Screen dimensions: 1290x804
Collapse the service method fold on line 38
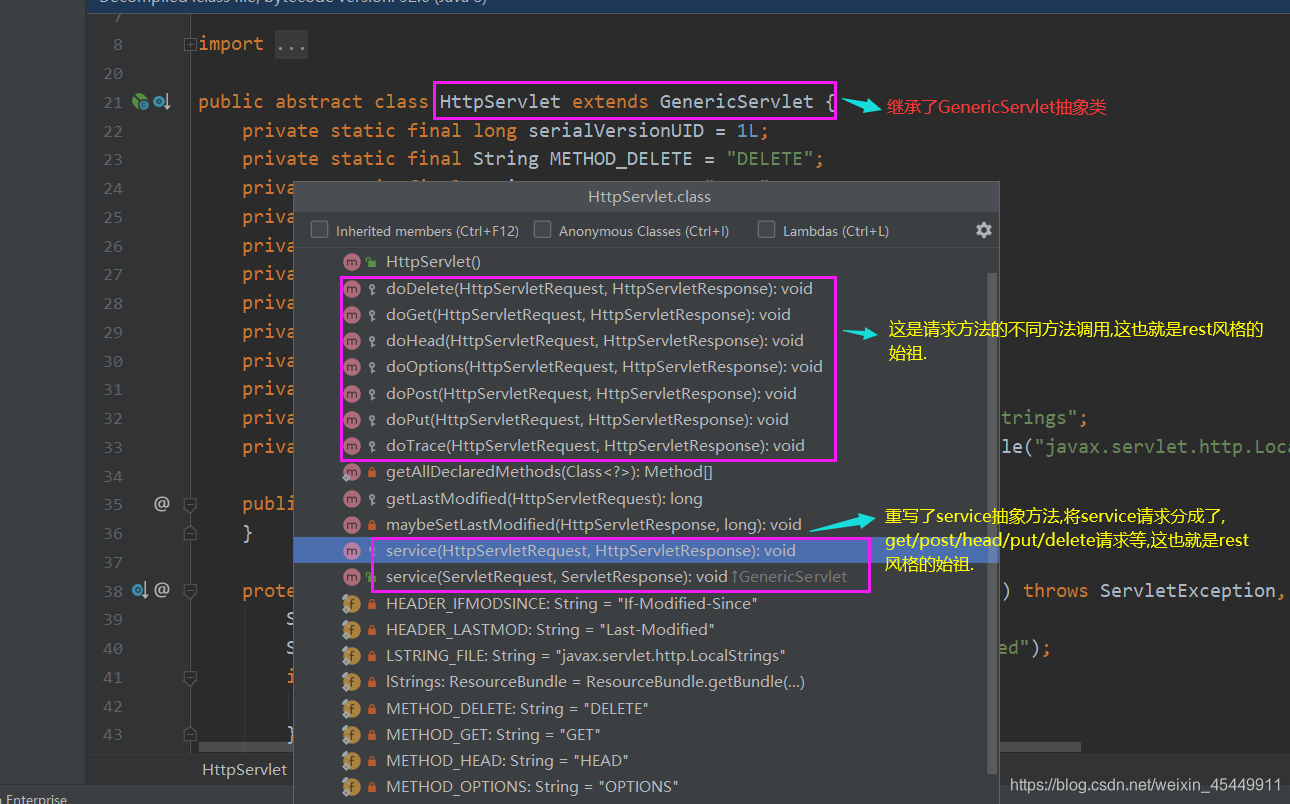(190, 590)
